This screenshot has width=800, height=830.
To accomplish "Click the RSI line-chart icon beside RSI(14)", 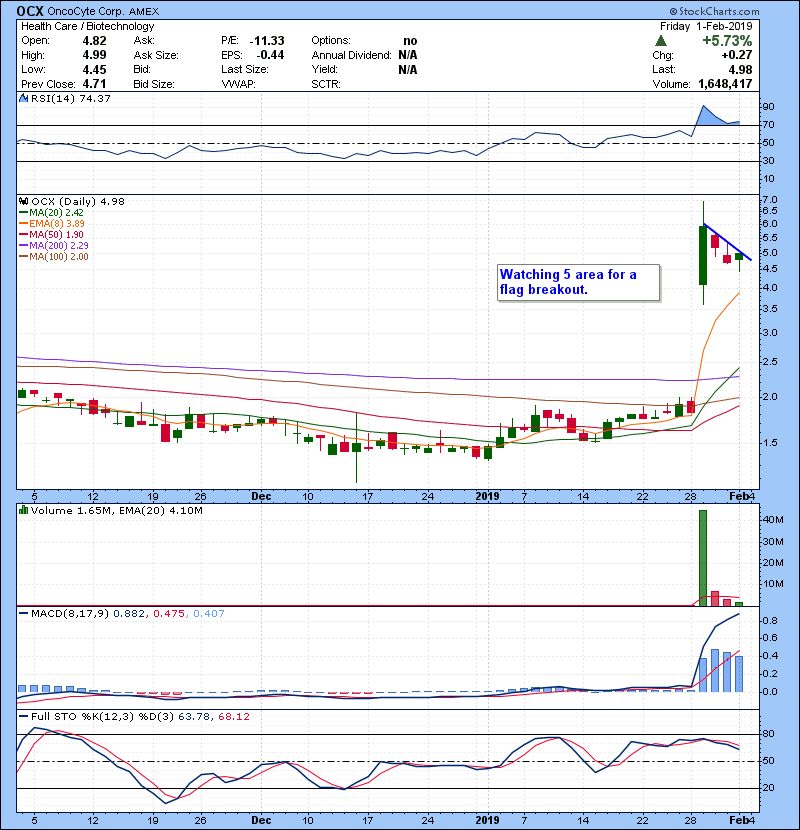I will pos(23,98).
